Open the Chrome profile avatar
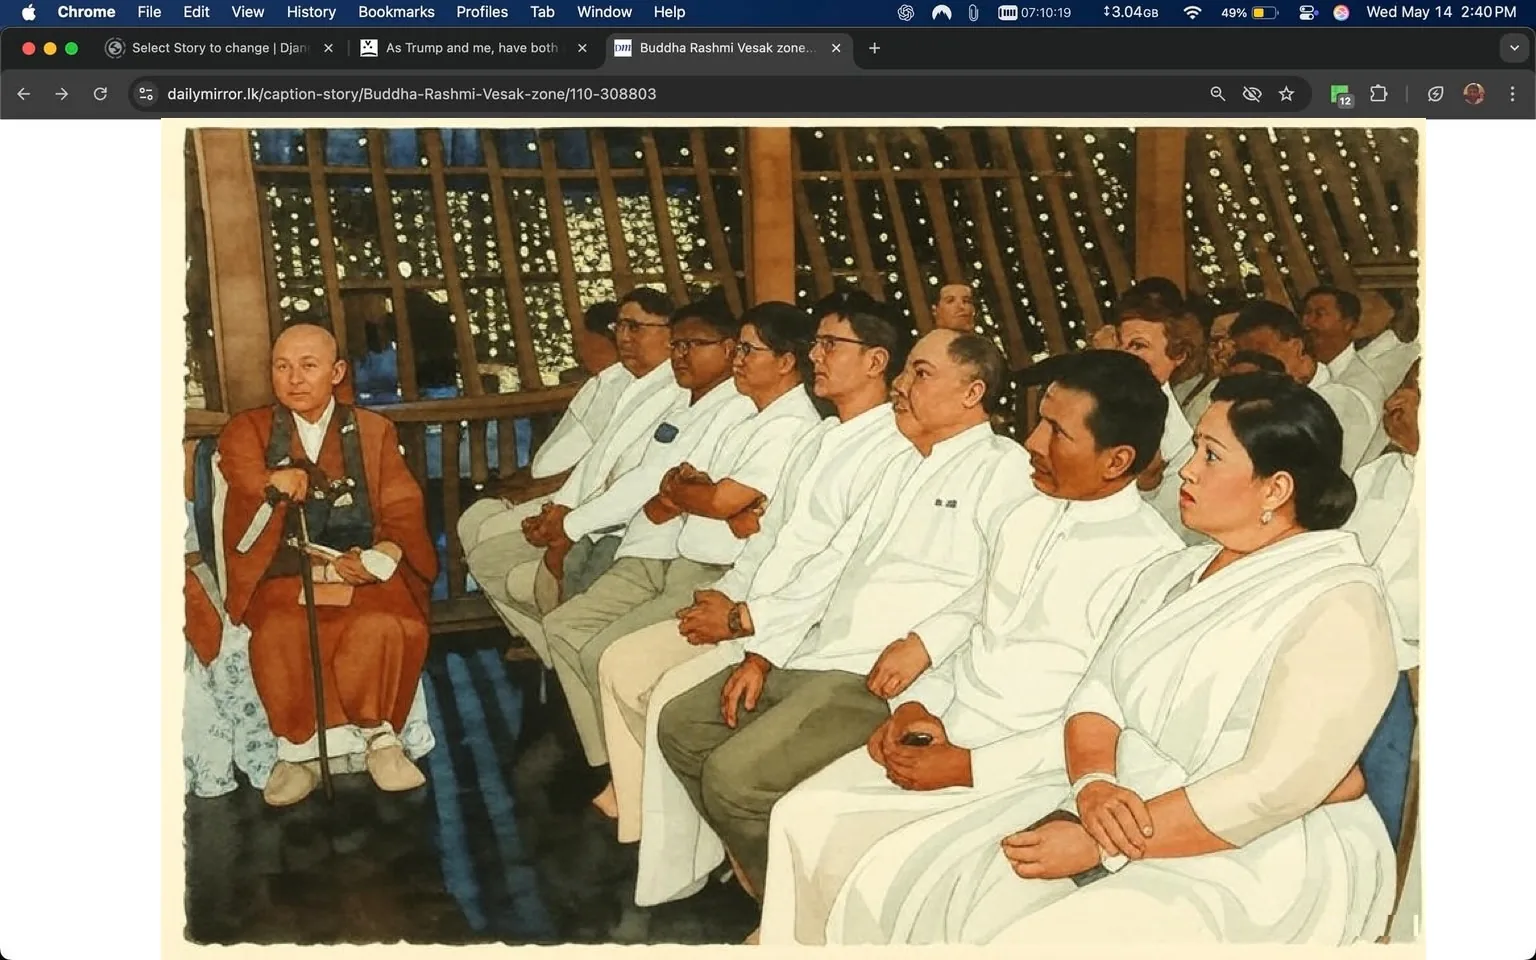This screenshot has width=1536, height=960. [x=1473, y=94]
